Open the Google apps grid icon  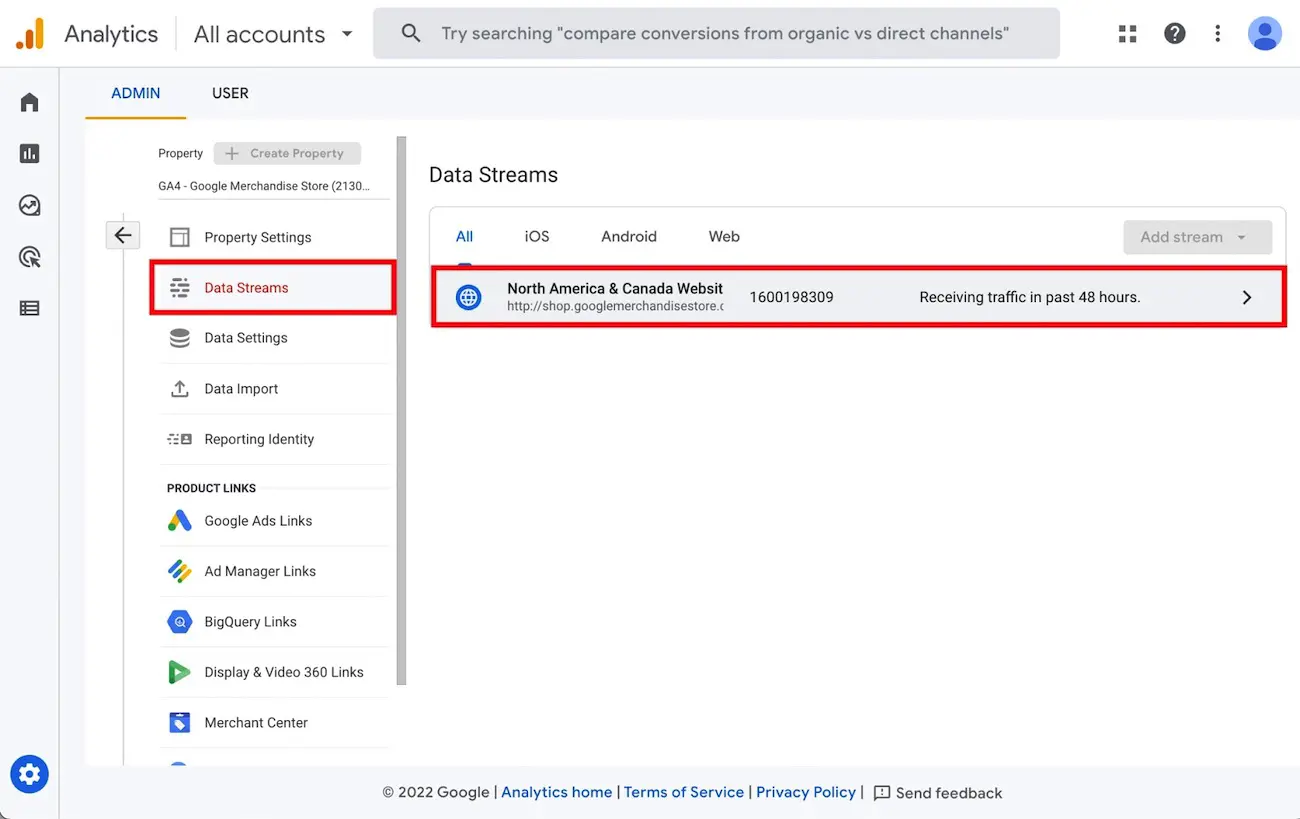coord(1128,34)
